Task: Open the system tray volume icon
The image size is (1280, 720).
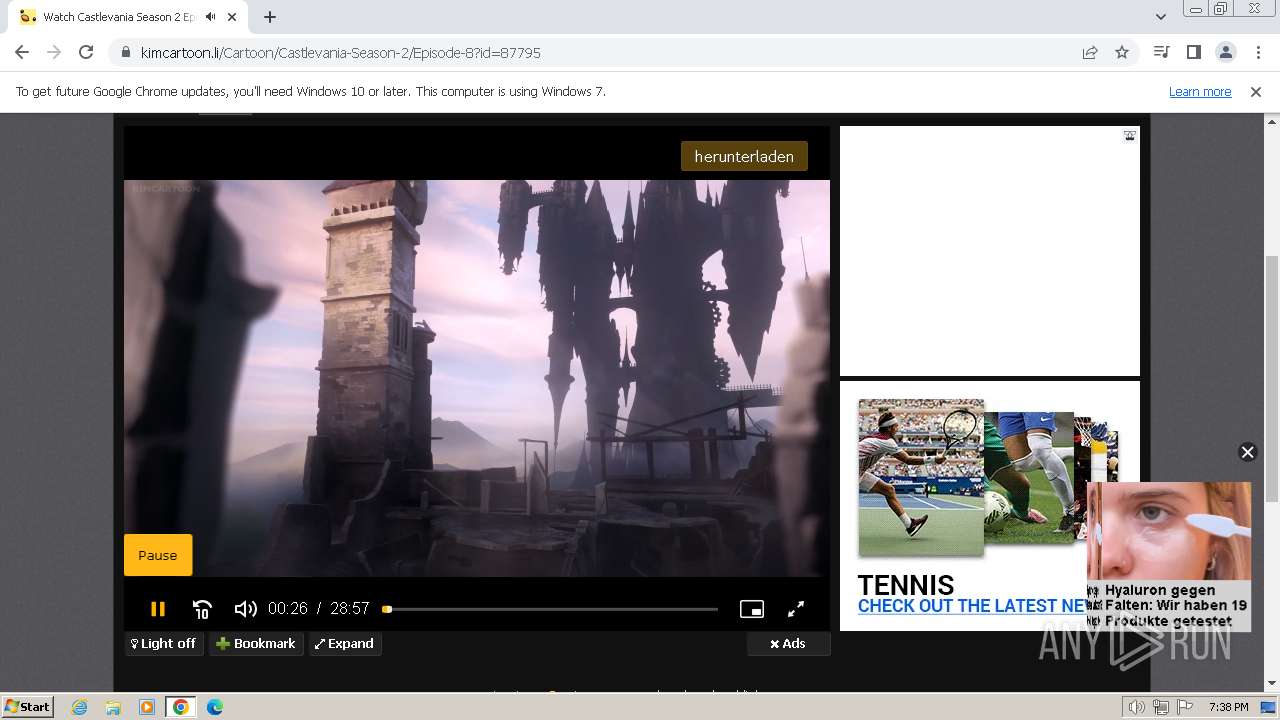Action: click(1137, 707)
